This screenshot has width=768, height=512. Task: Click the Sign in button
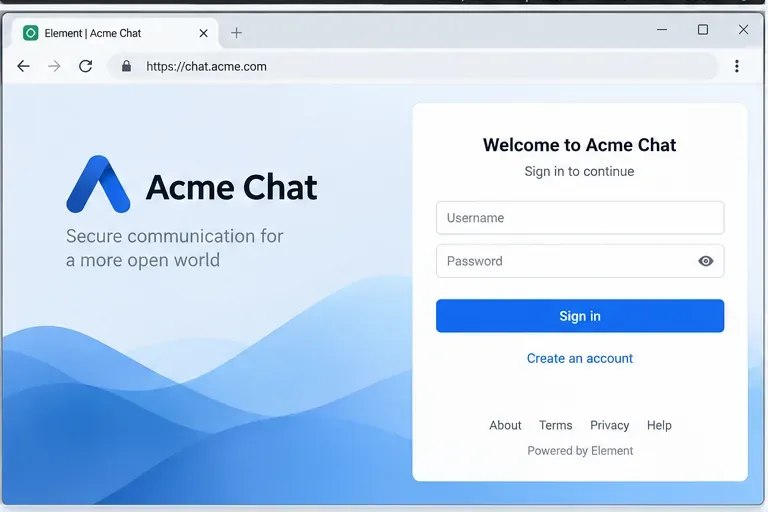pos(580,316)
